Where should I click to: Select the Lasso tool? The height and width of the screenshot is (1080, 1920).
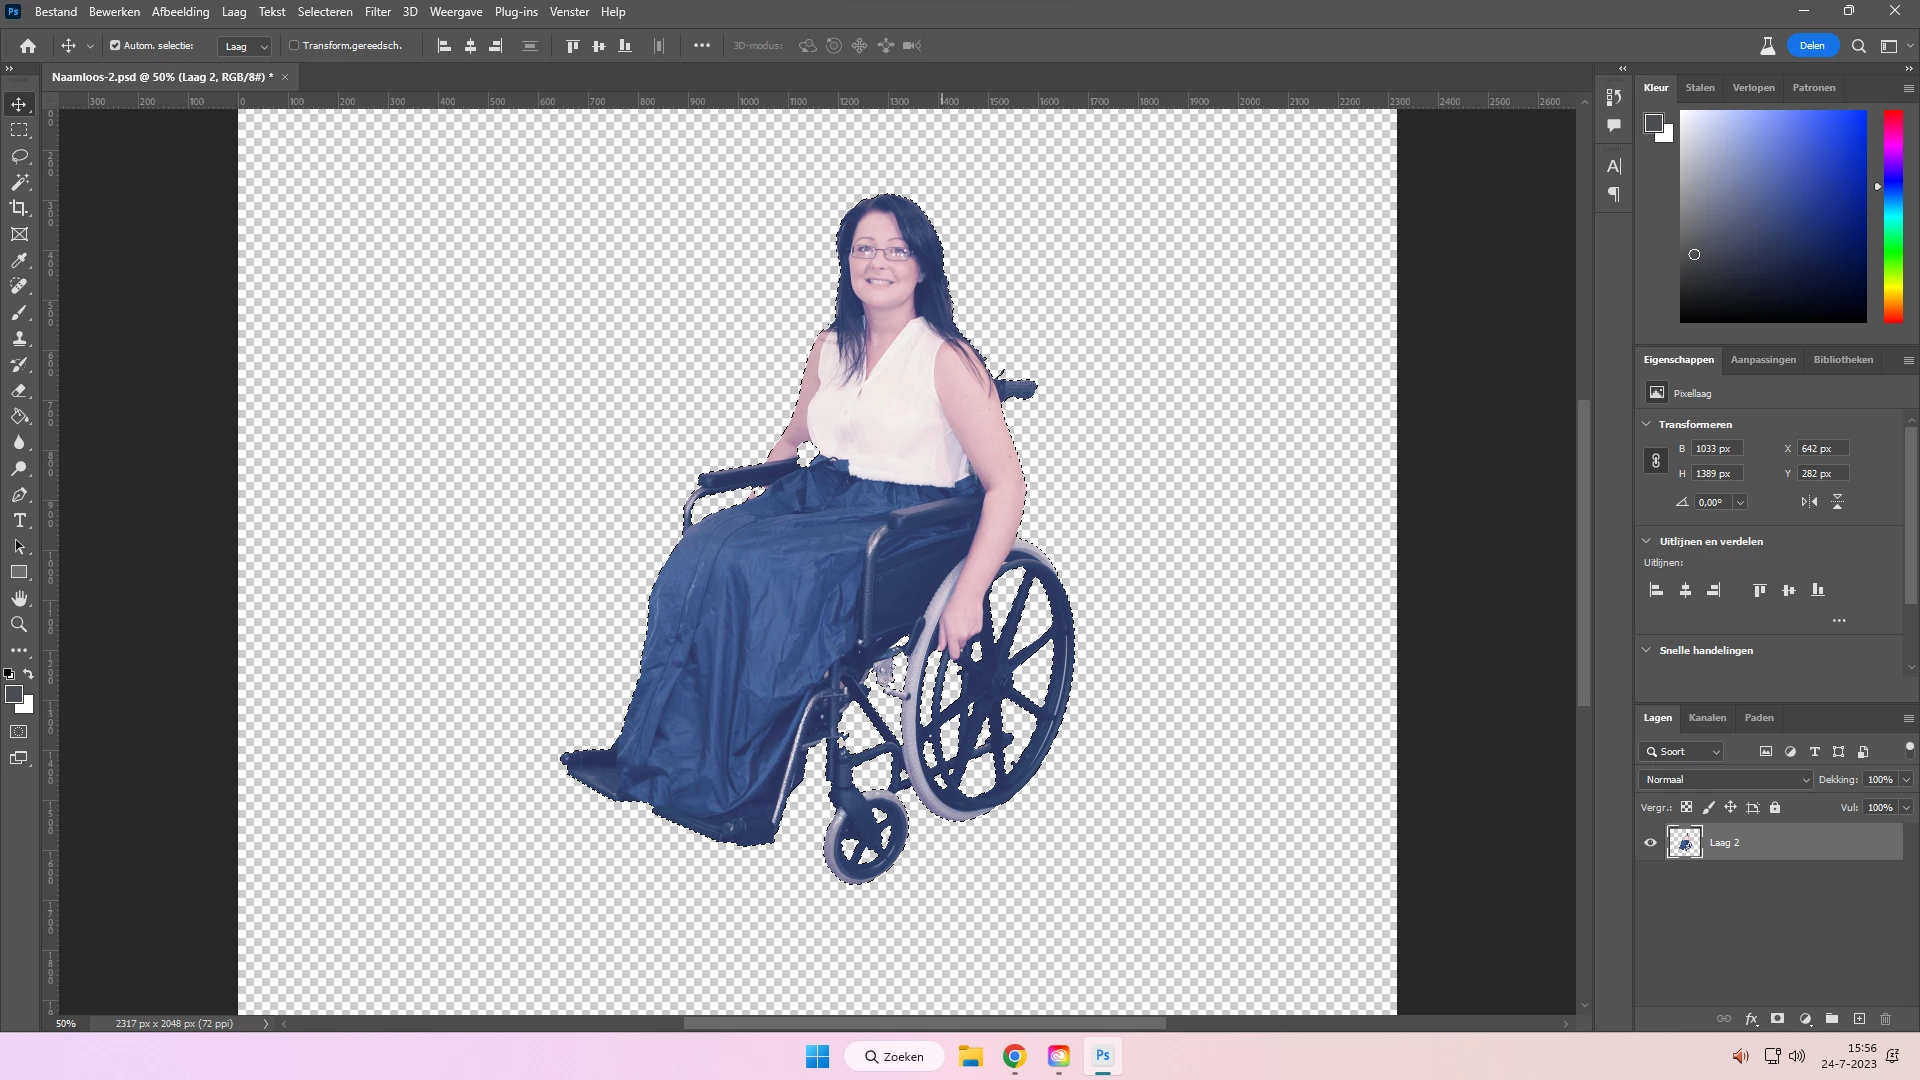click(x=19, y=157)
